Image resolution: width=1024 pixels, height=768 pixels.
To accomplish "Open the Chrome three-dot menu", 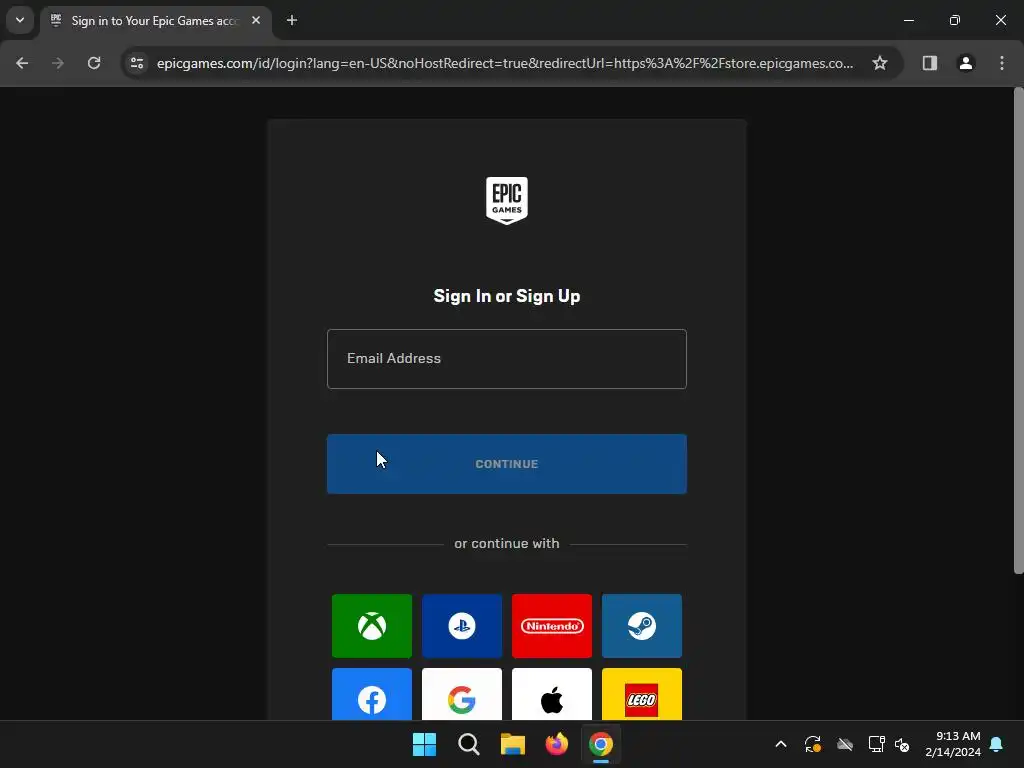I will pos(1001,63).
